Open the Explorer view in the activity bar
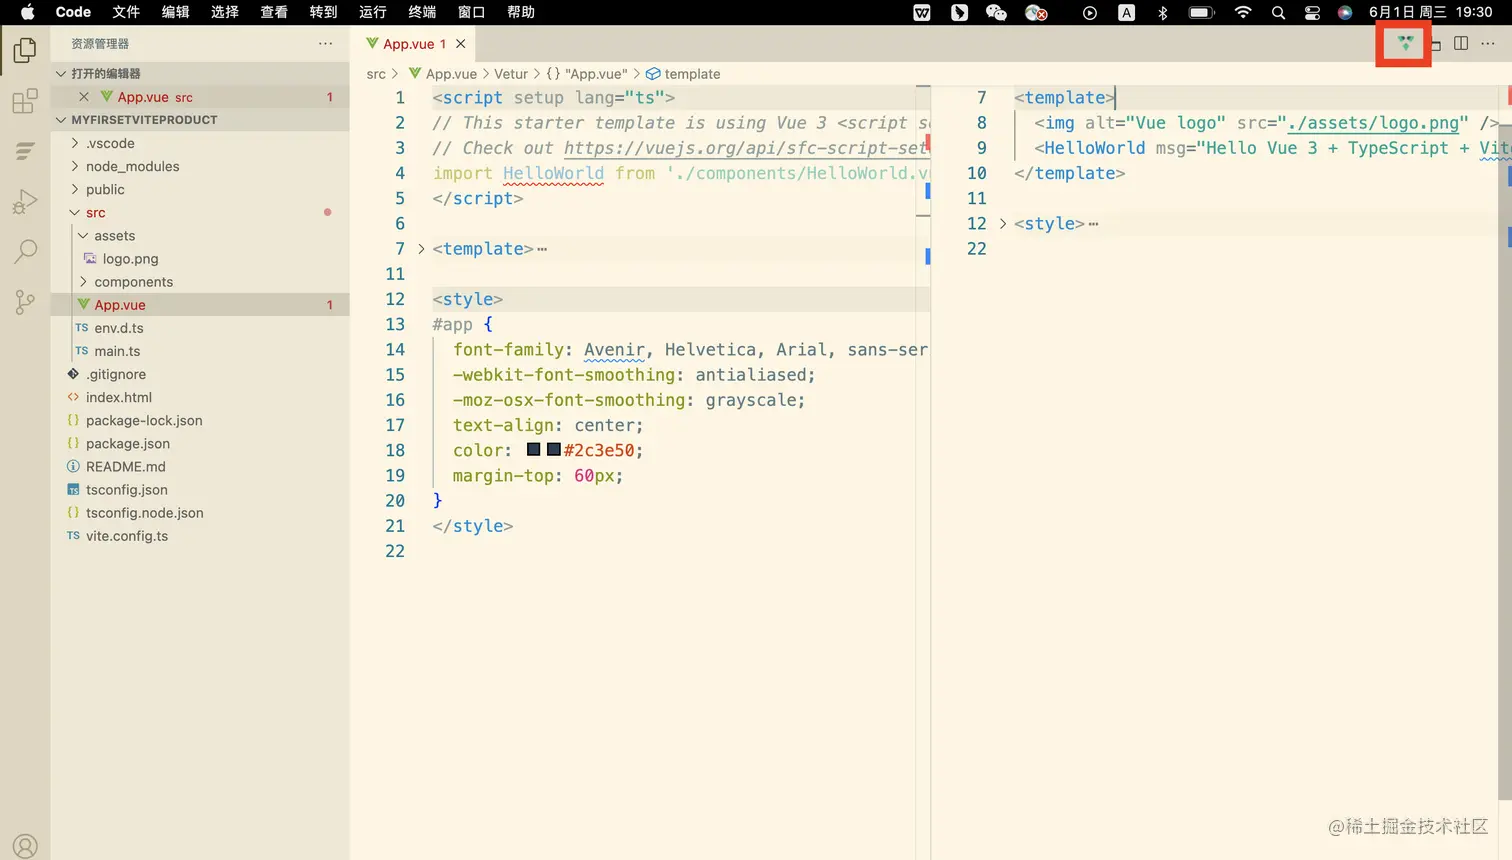The image size is (1512, 860). click(25, 50)
